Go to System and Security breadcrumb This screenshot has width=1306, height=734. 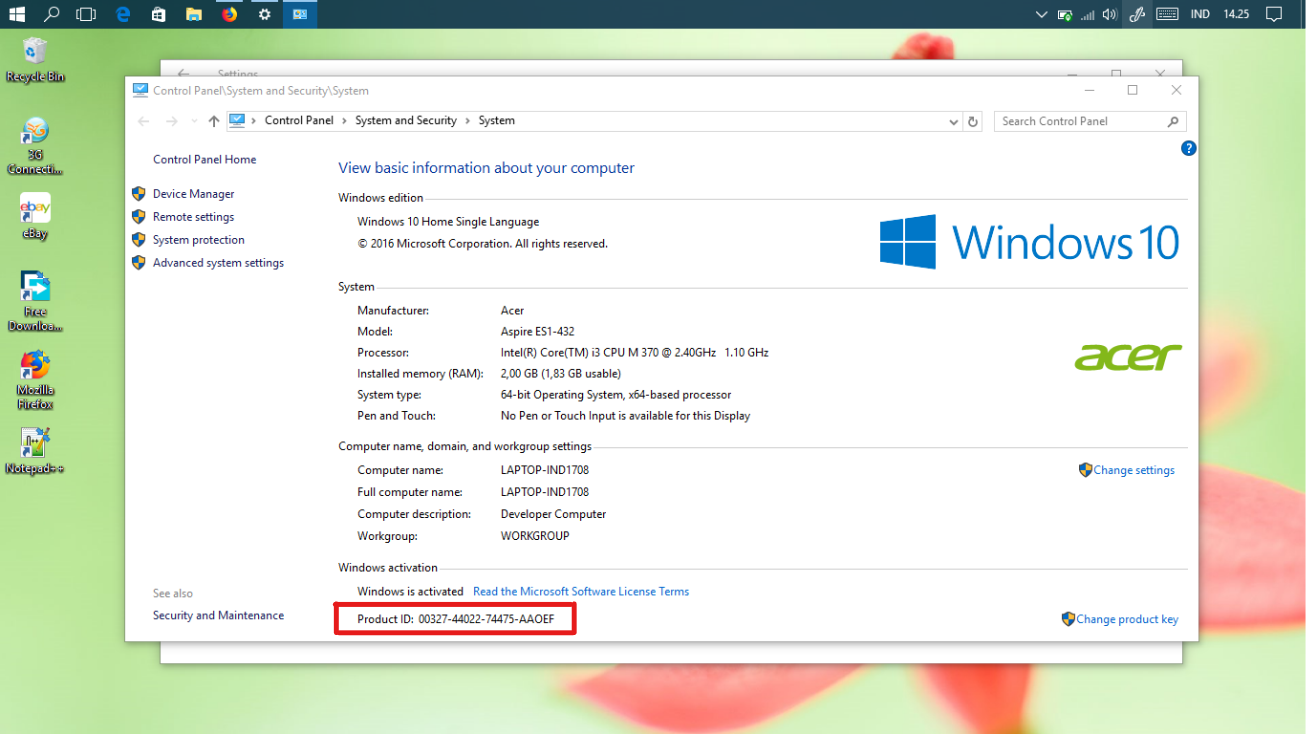pyautogui.click(x=405, y=119)
